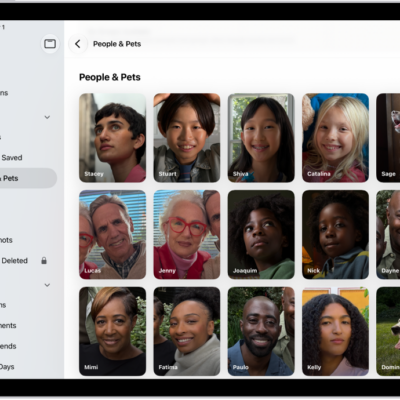The width and height of the screenshot is (400, 400).
Task: Click the lock icon beside Deleted
Action: pyautogui.click(x=44, y=261)
